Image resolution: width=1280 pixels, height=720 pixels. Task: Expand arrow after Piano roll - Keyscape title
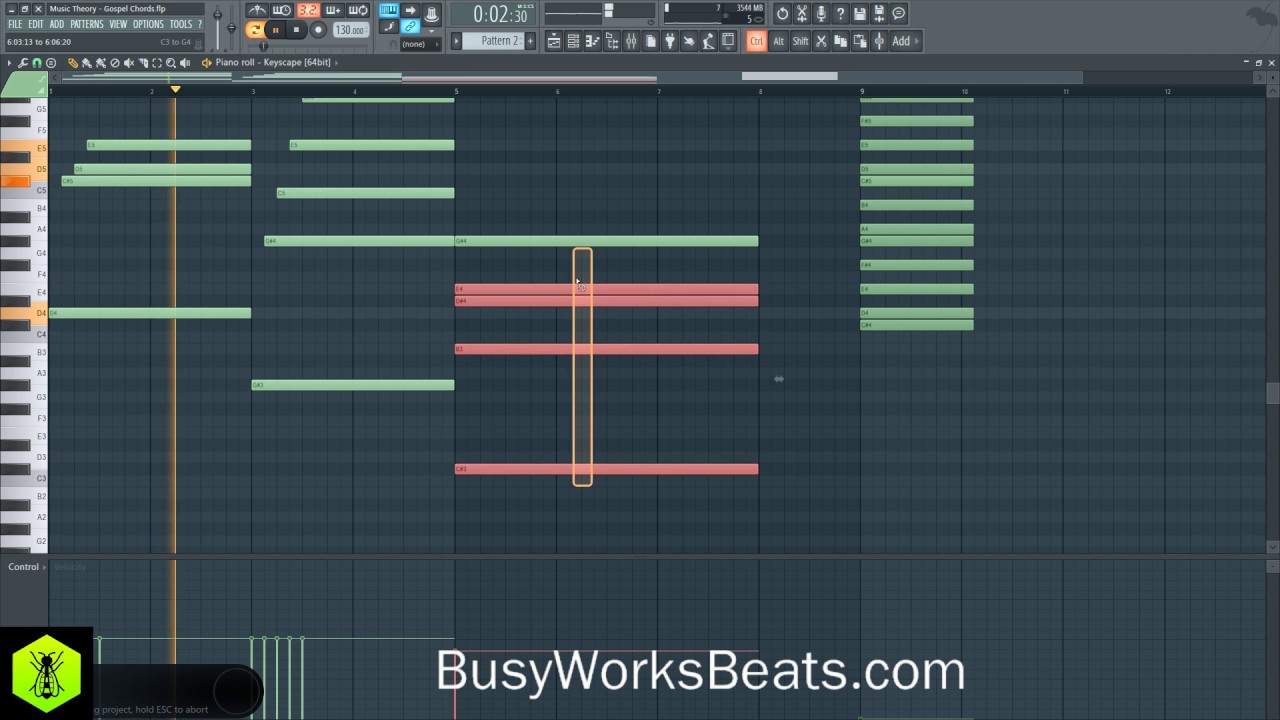click(x=336, y=63)
